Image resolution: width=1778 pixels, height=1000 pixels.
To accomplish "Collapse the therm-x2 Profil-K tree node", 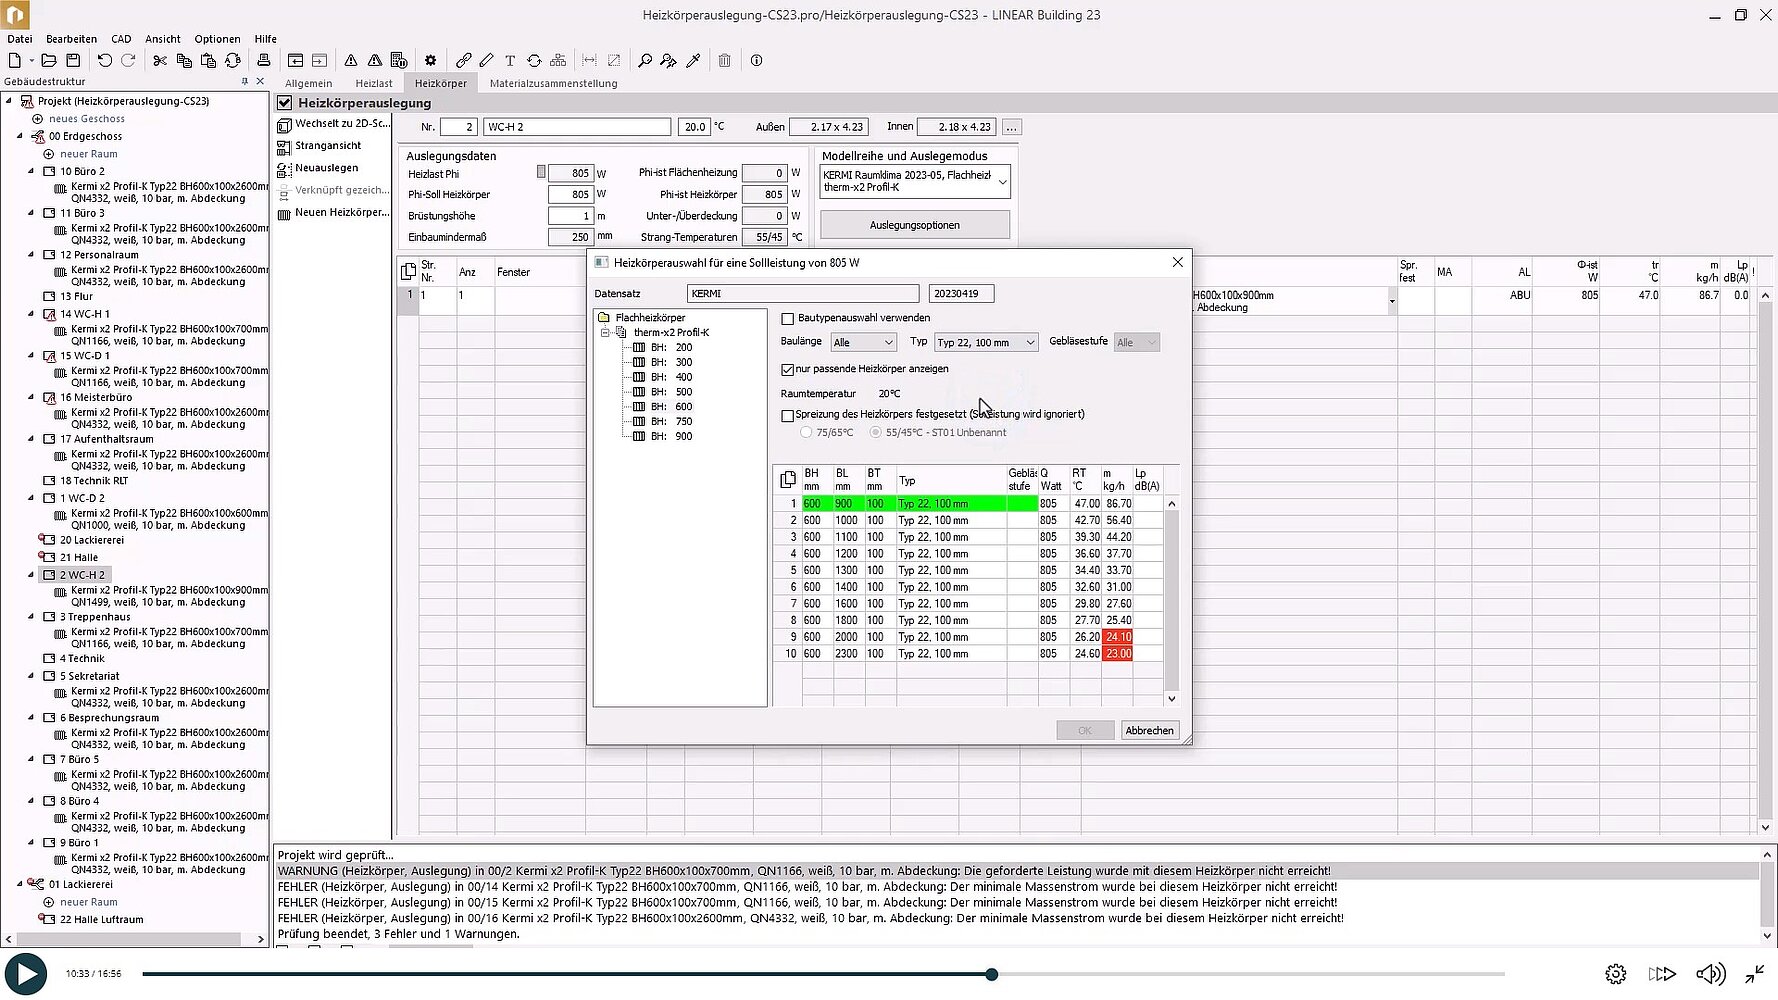I will point(605,333).
